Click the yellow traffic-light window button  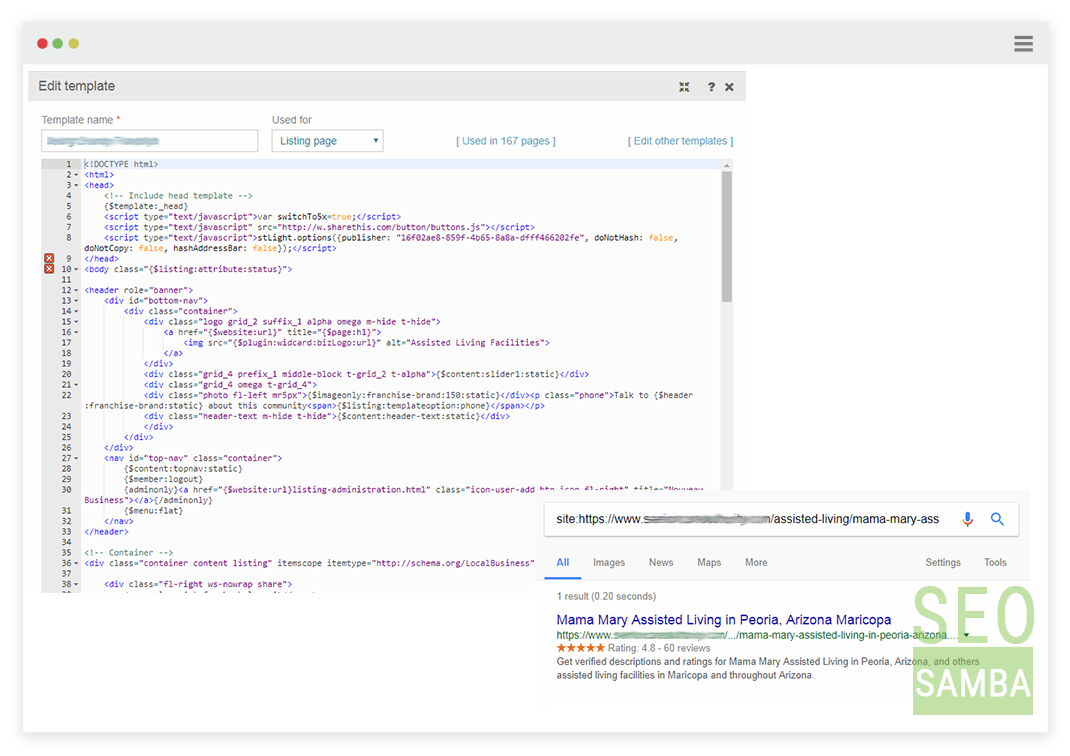tap(71, 43)
